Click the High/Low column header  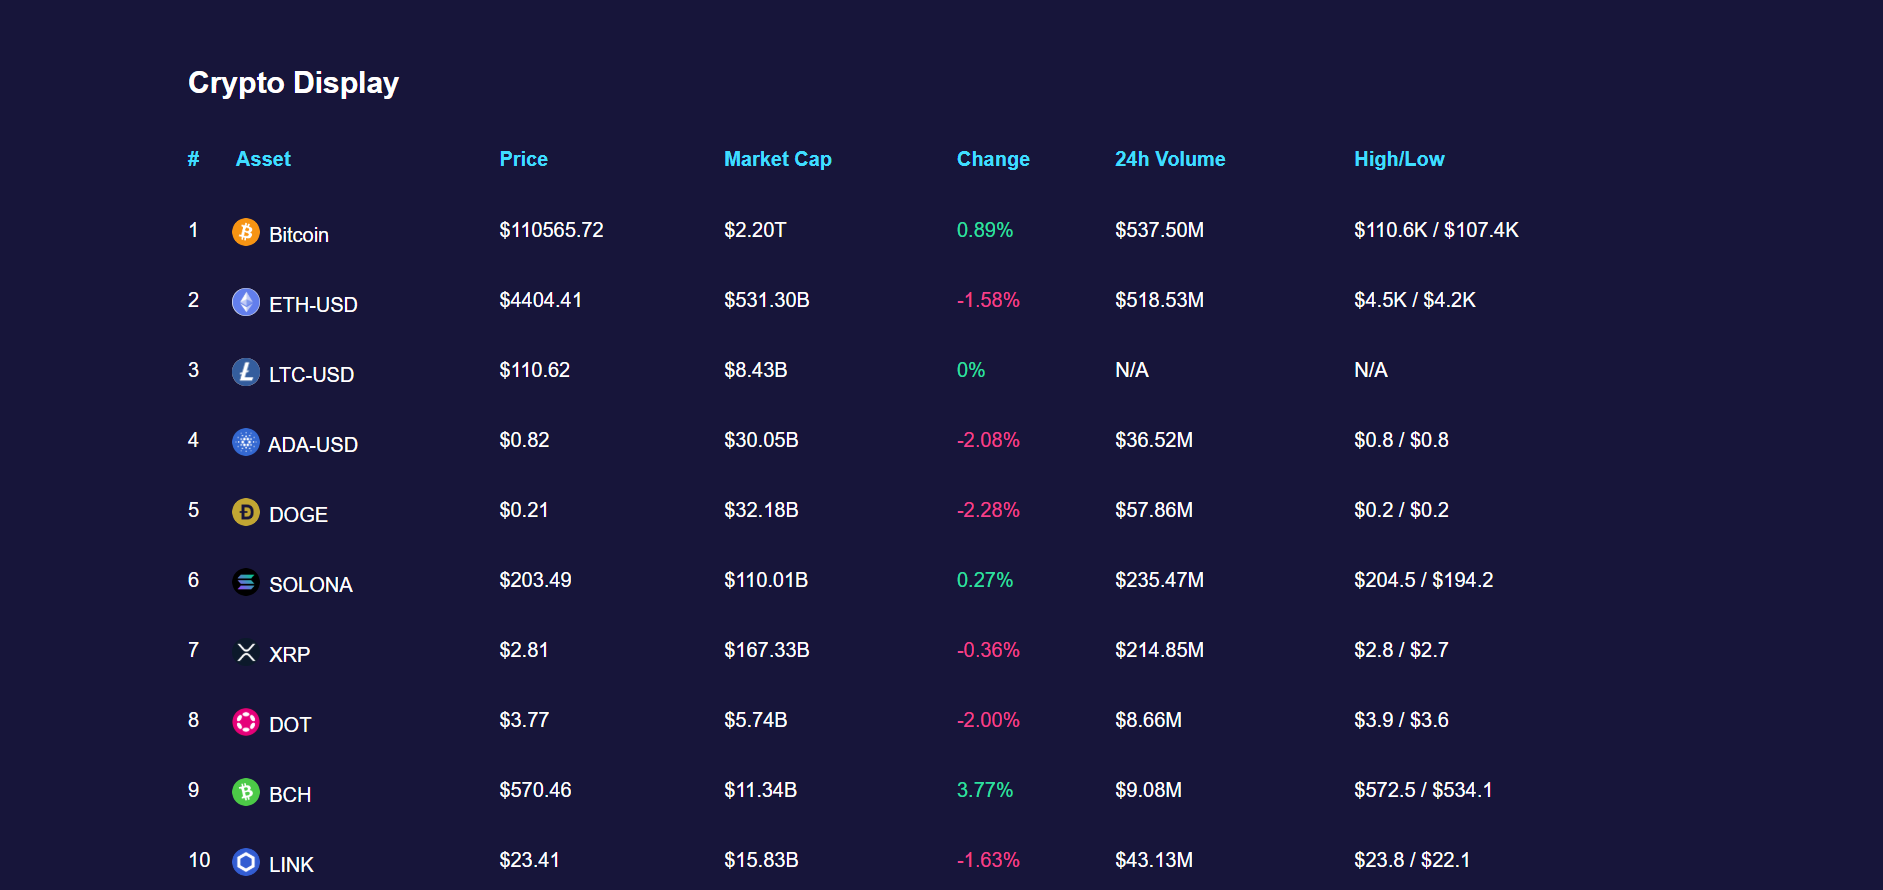pyautogui.click(x=1398, y=159)
